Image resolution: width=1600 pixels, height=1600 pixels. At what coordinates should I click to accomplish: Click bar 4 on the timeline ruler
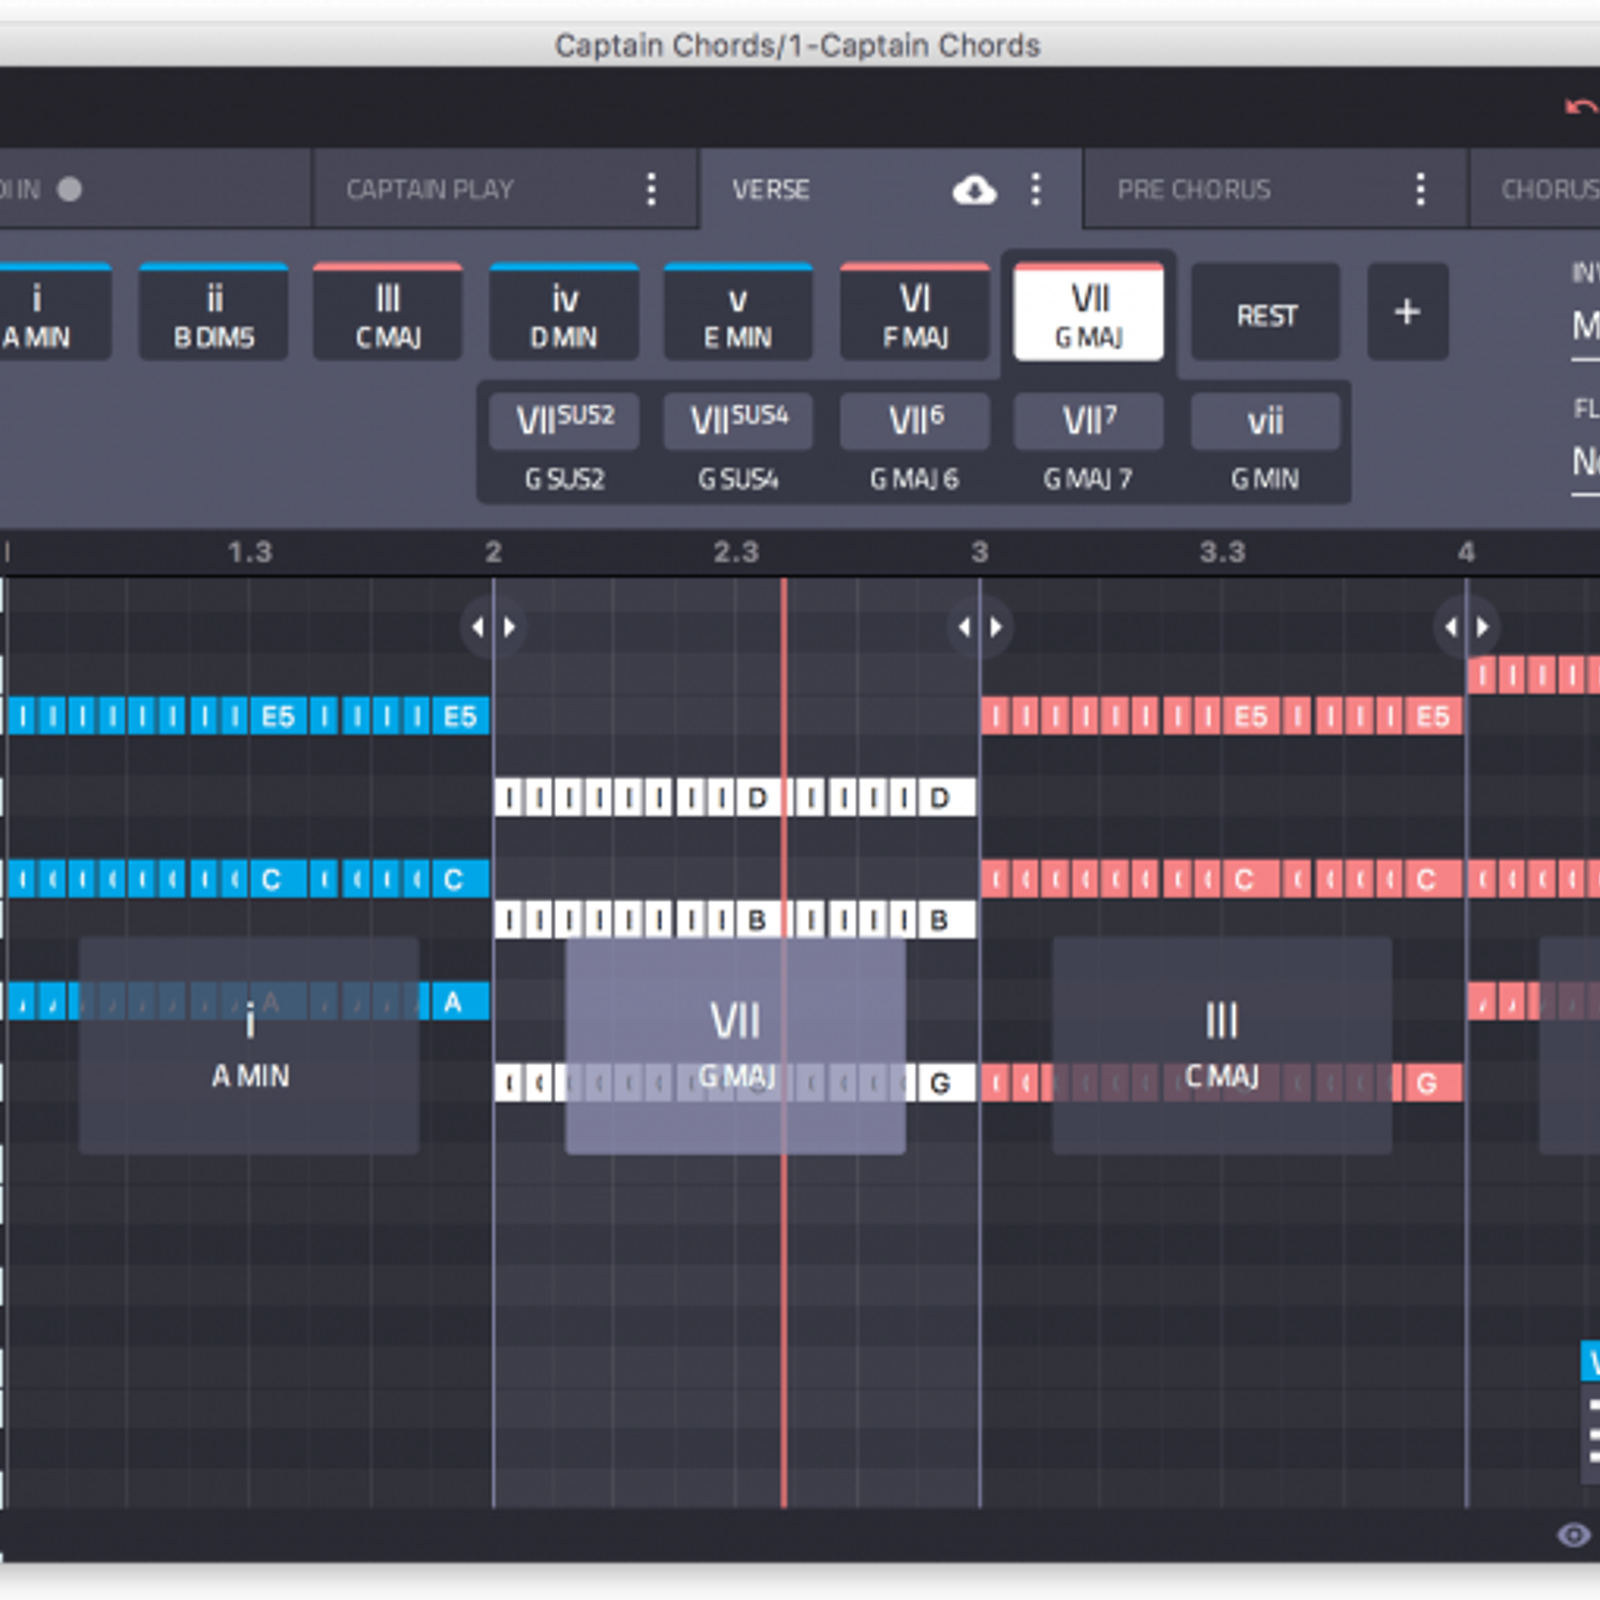pos(1466,552)
